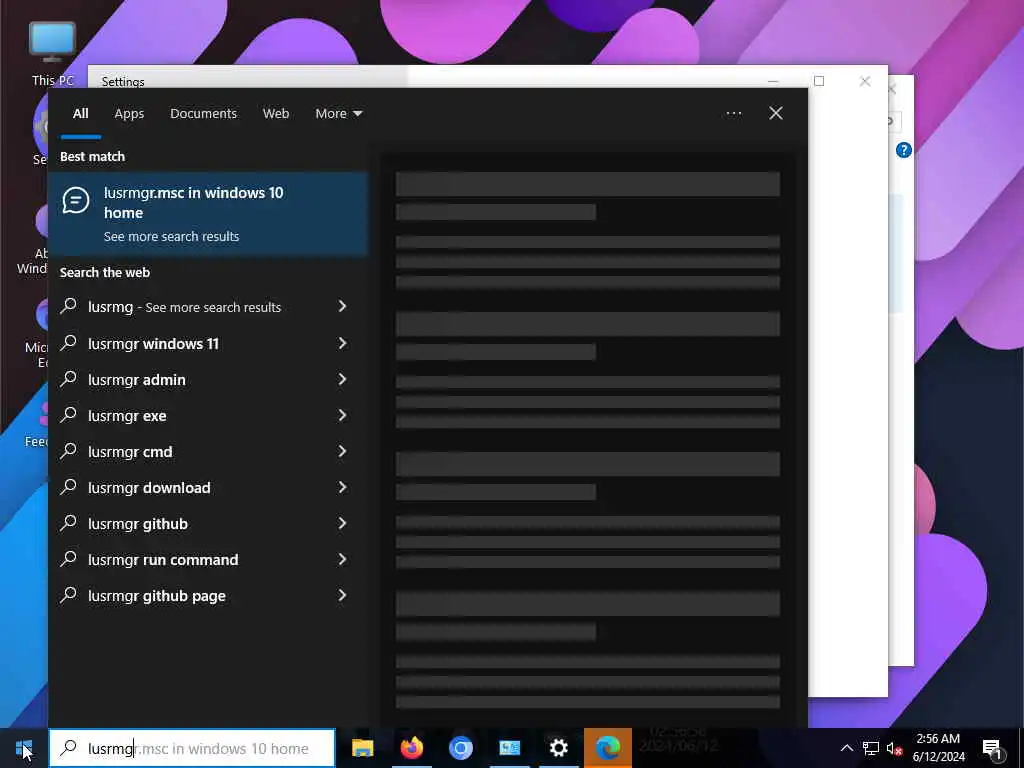Viewport: 1024px width, 768px height.
Task: Launch Firefox from the taskbar
Action: pyautogui.click(x=411, y=748)
